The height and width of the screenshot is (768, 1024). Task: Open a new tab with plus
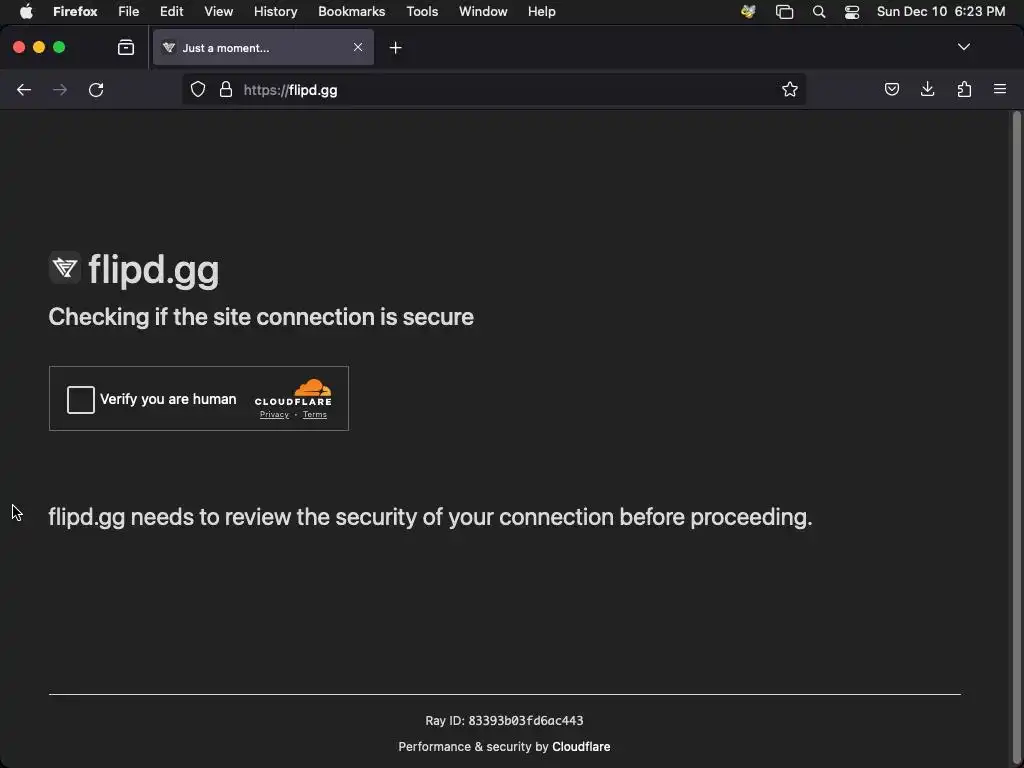pyautogui.click(x=396, y=48)
